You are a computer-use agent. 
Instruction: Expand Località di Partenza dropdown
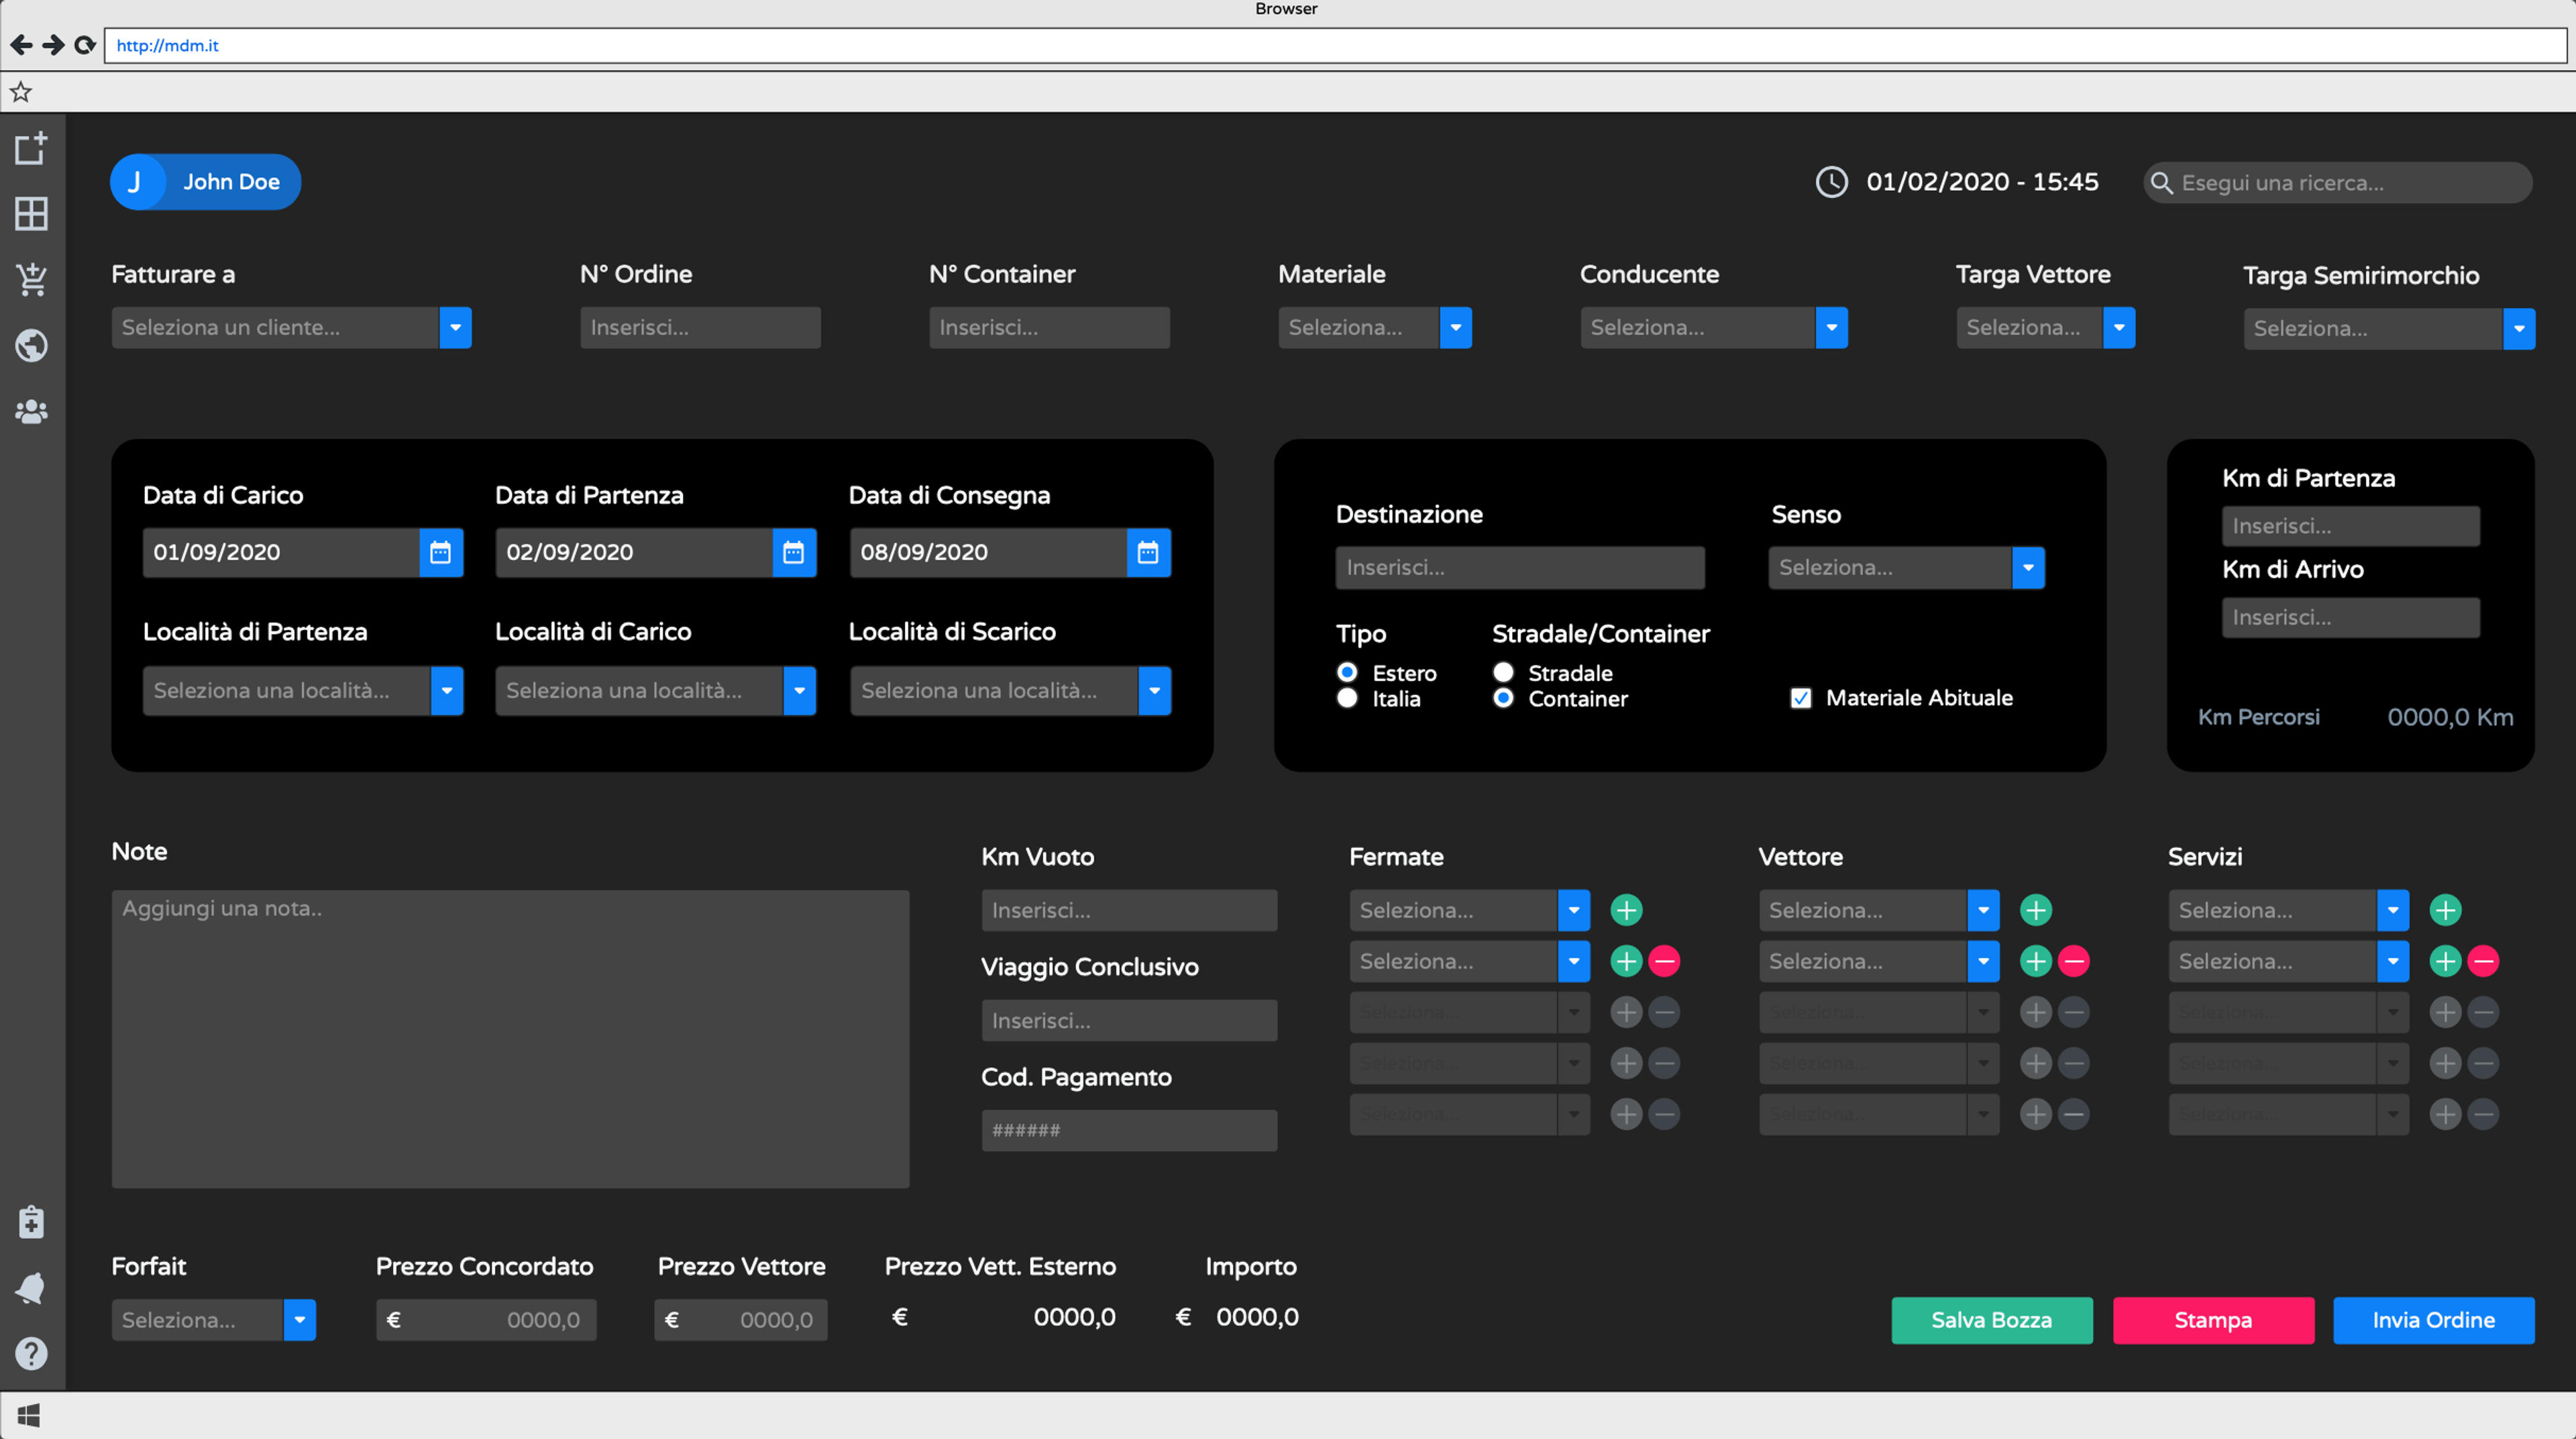click(303, 690)
